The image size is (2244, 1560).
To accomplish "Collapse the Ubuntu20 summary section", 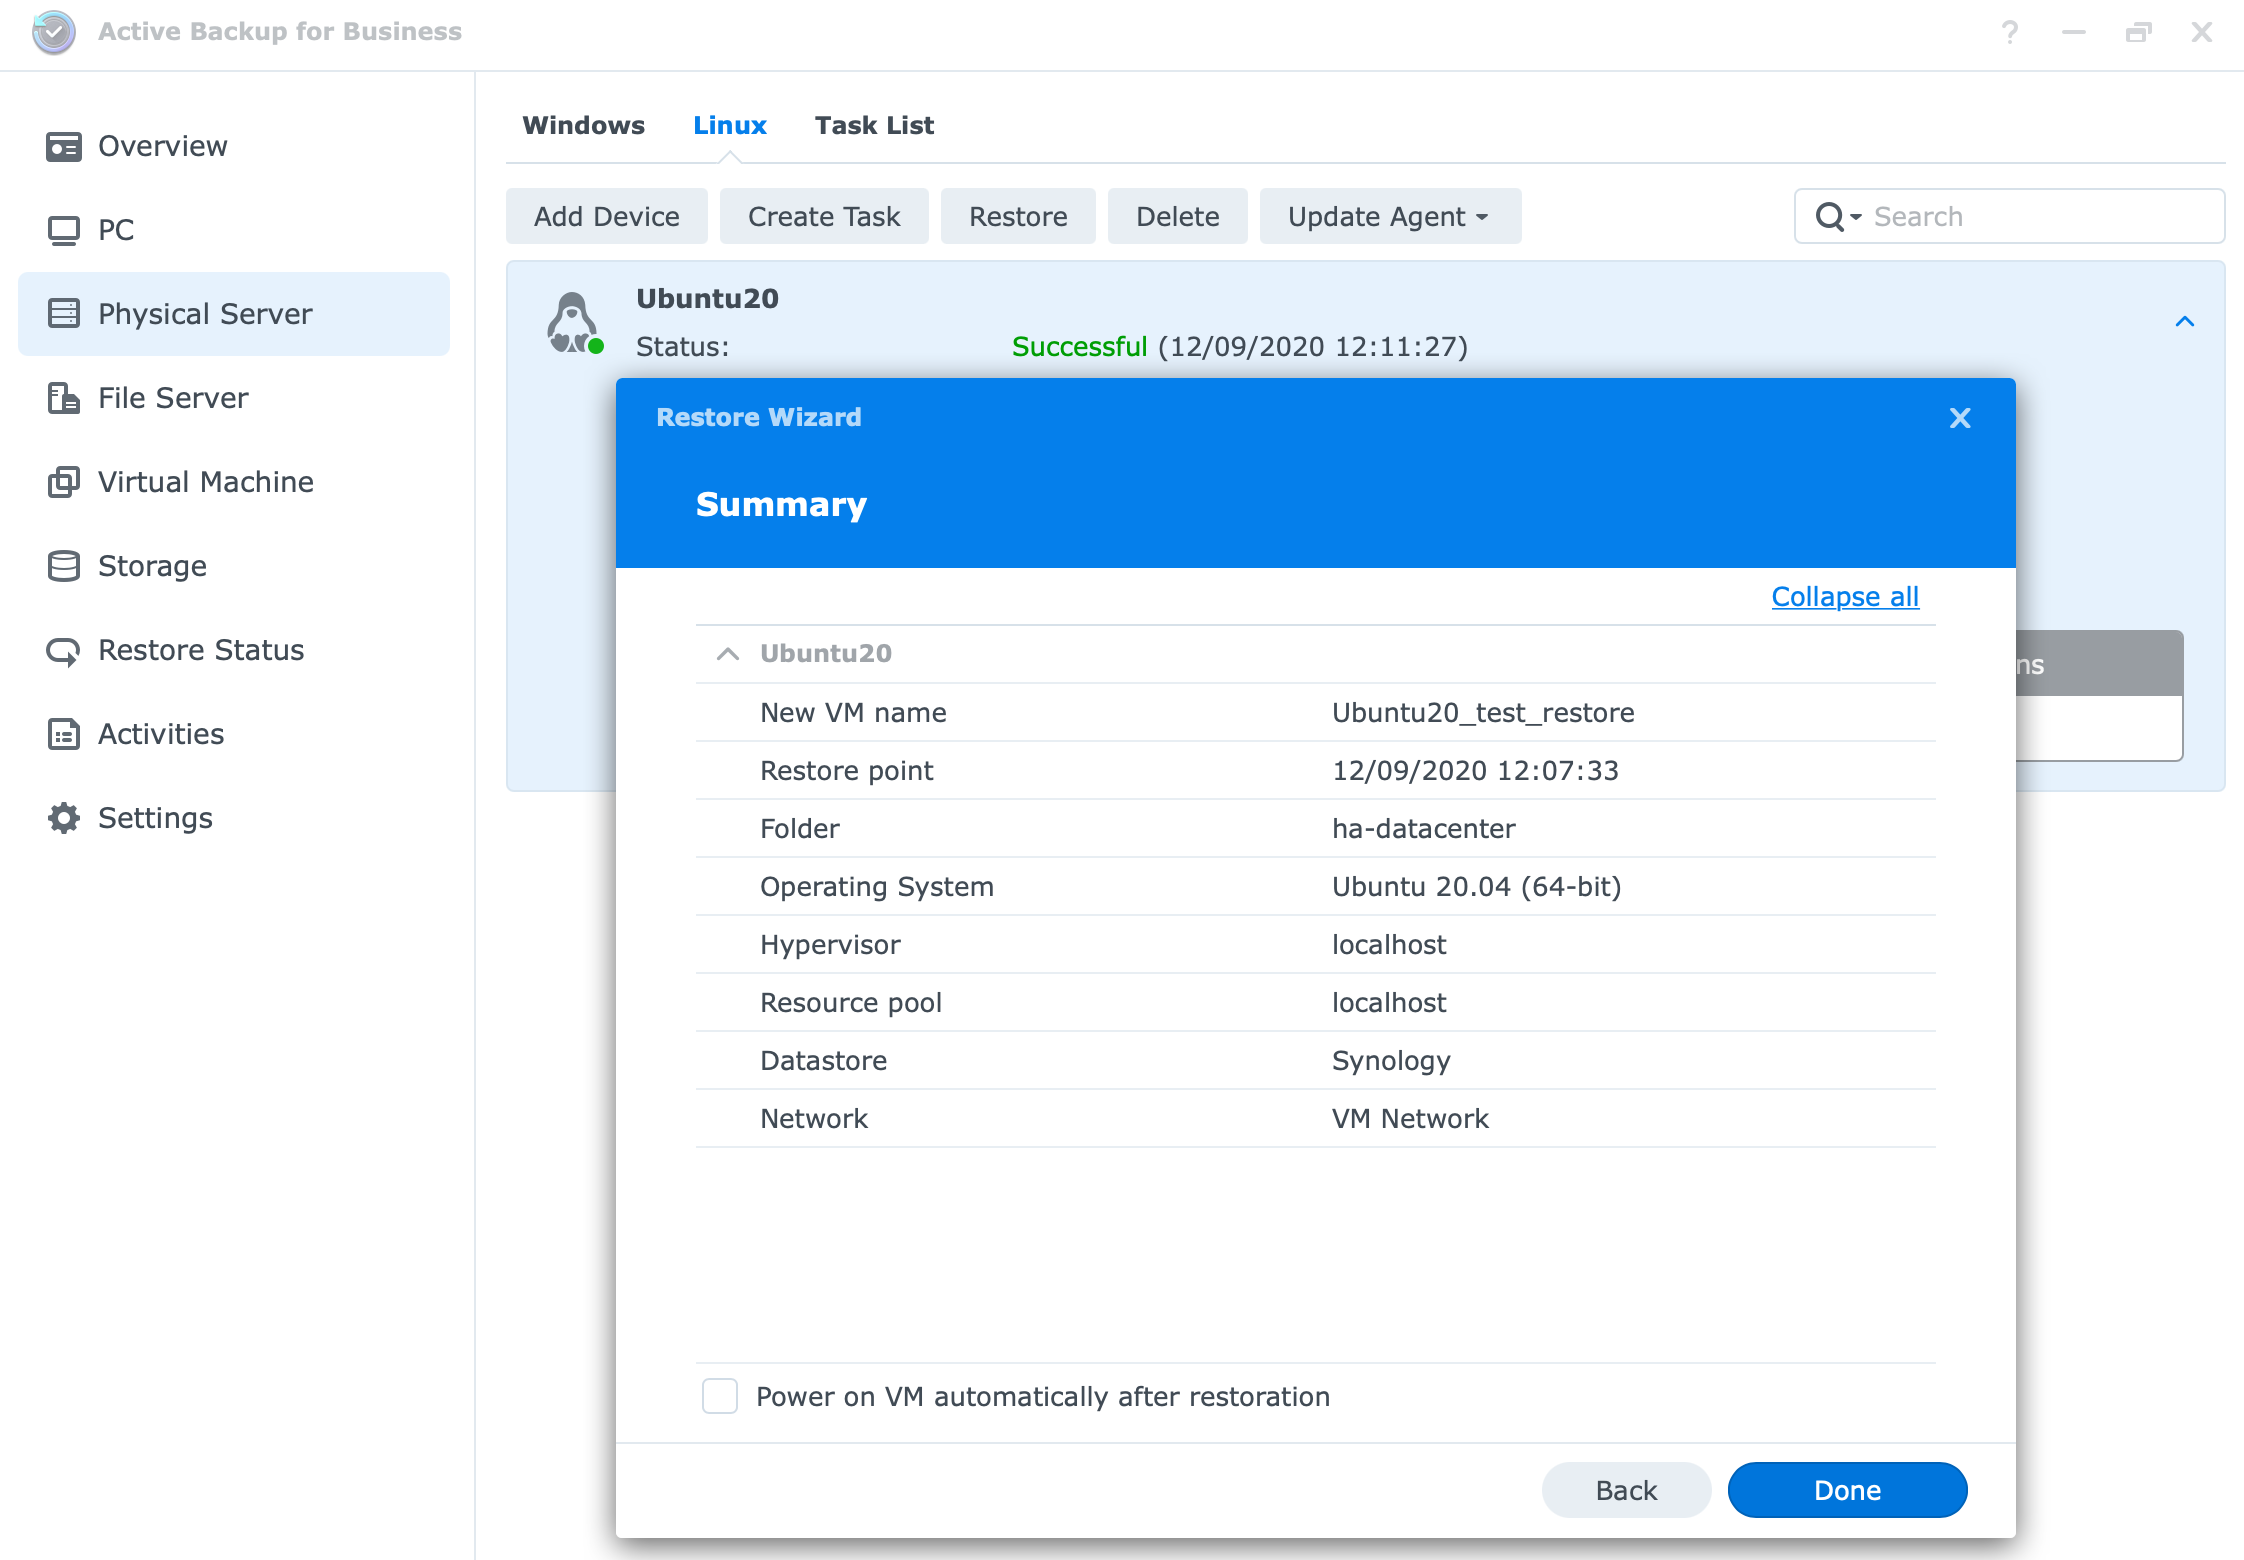I will point(728,654).
